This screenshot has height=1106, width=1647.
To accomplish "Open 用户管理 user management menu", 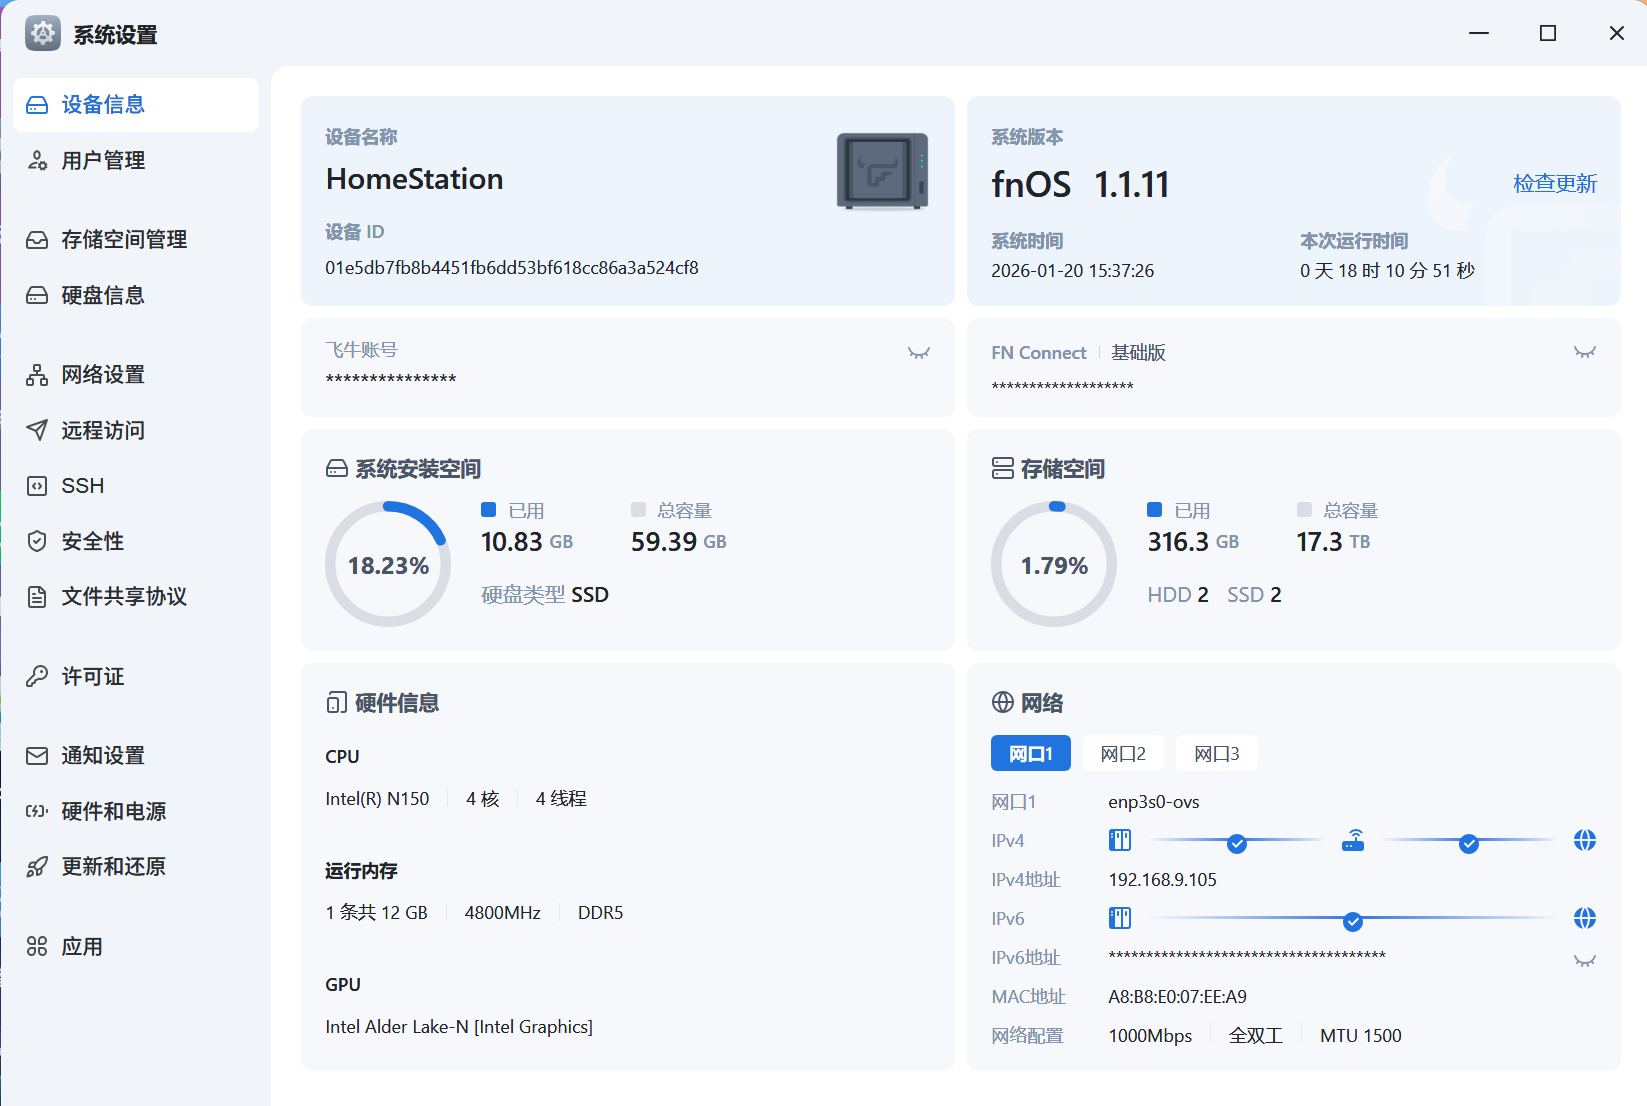I will tap(102, 161).
